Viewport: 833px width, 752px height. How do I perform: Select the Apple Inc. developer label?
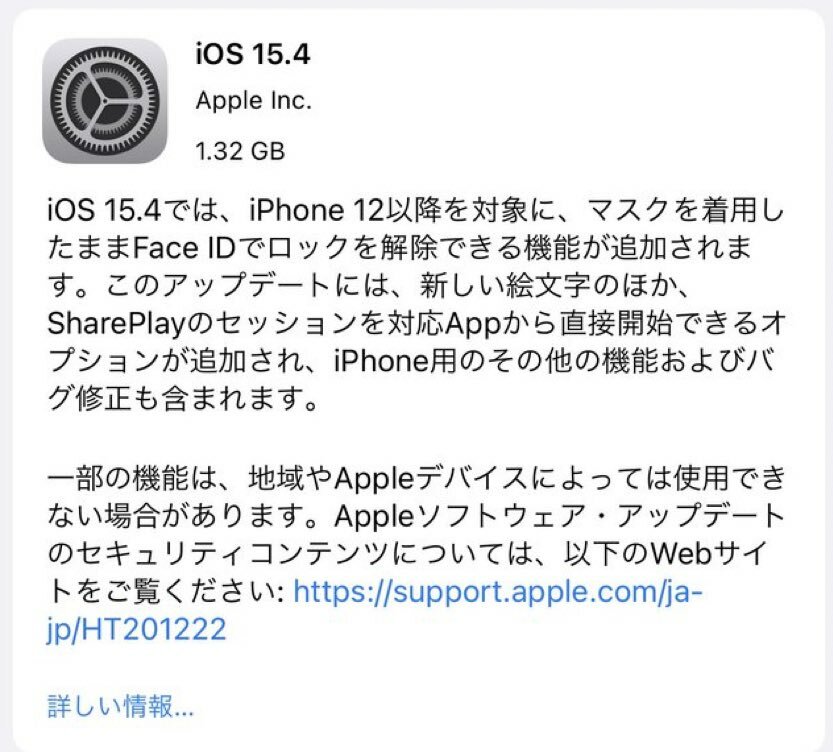[x=253, y=101]
